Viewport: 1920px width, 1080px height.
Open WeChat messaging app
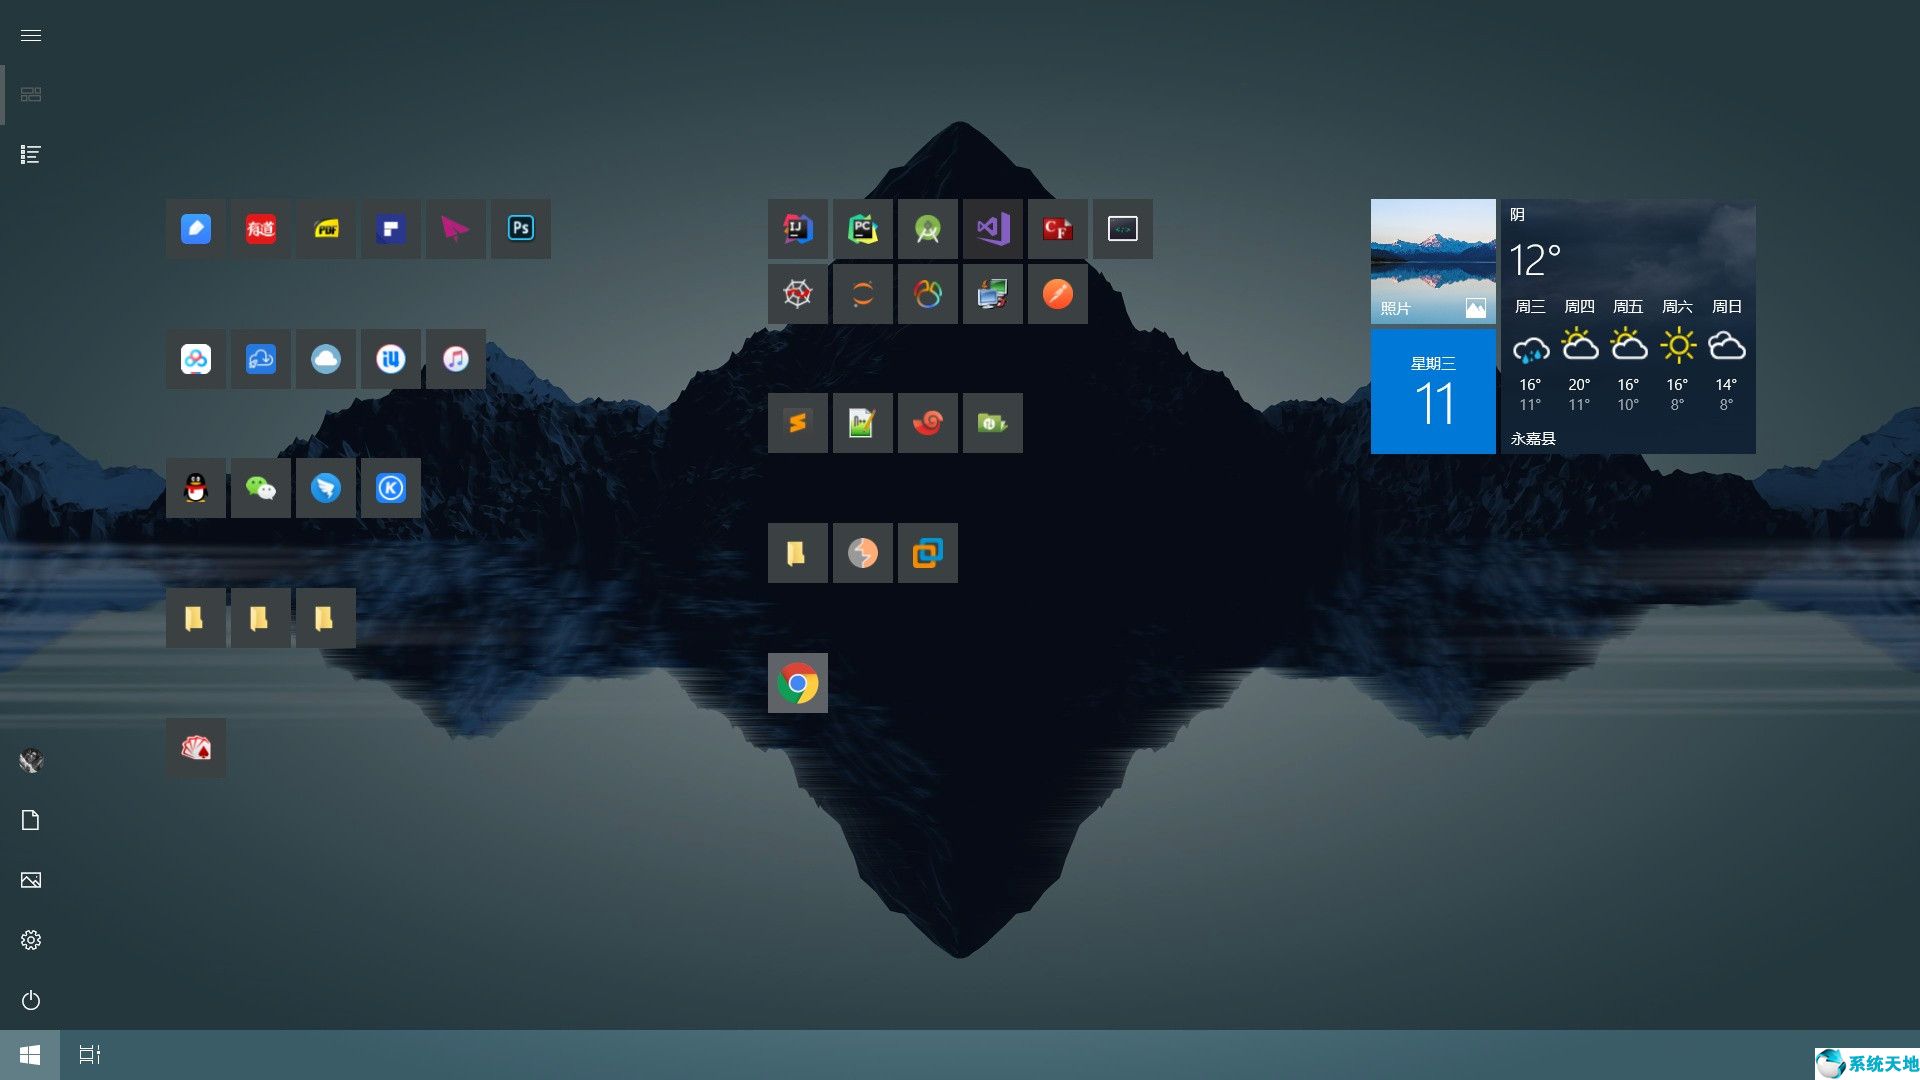261,488
